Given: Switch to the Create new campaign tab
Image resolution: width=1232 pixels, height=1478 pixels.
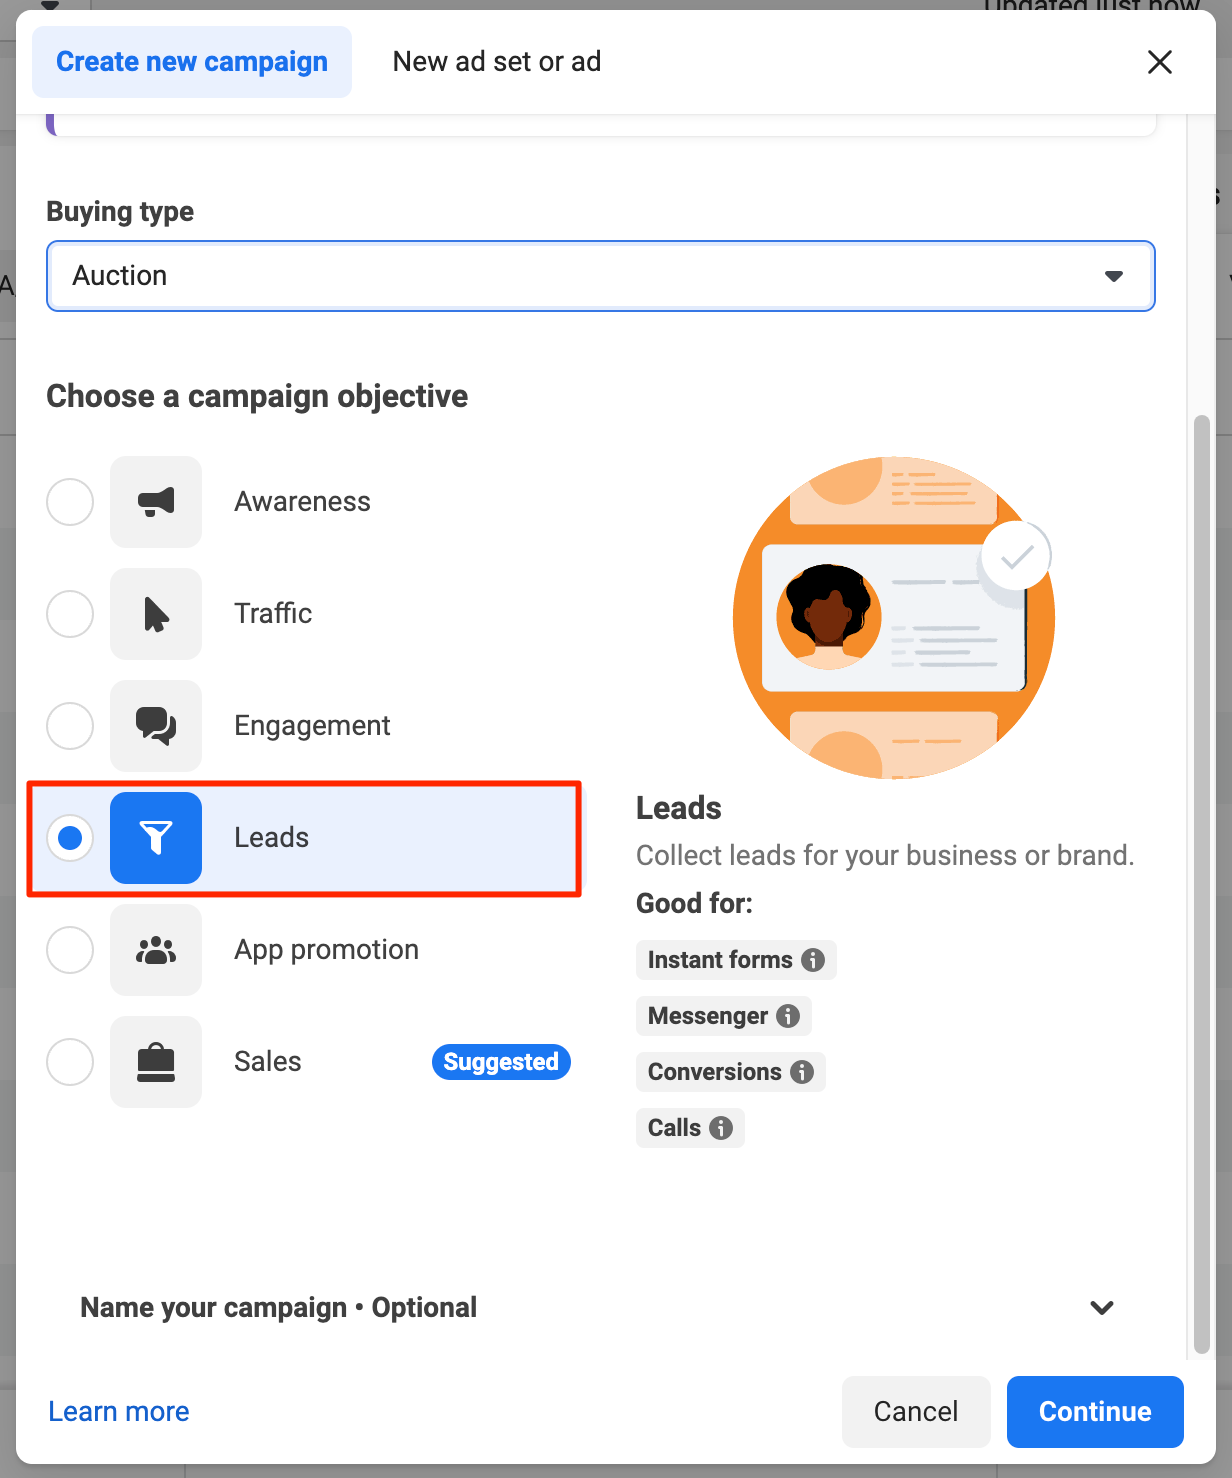Looking at the screenshot, I should coord(191,61).
